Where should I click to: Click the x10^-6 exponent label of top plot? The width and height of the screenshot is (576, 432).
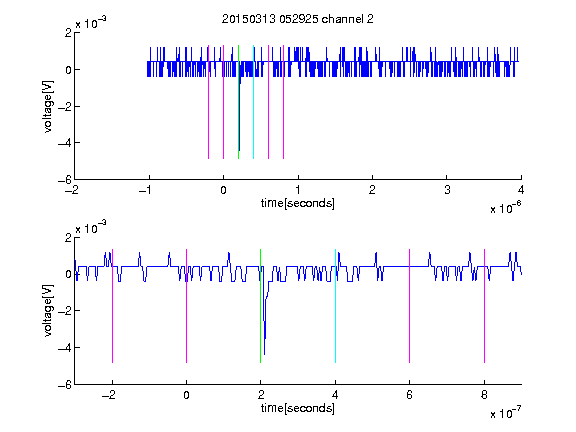pos(505,208)
